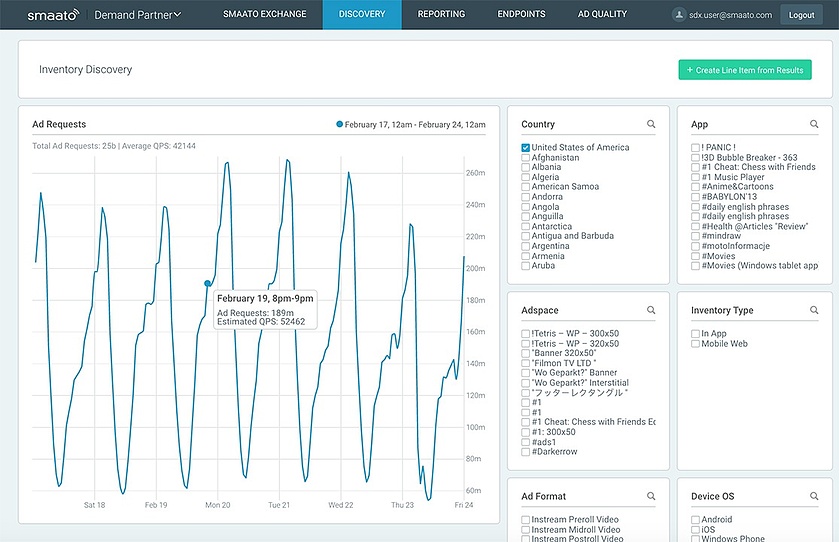This screenshot has height=542, width=839.
Task: Select American Samoa checkbox
Action: coord(525,187)
